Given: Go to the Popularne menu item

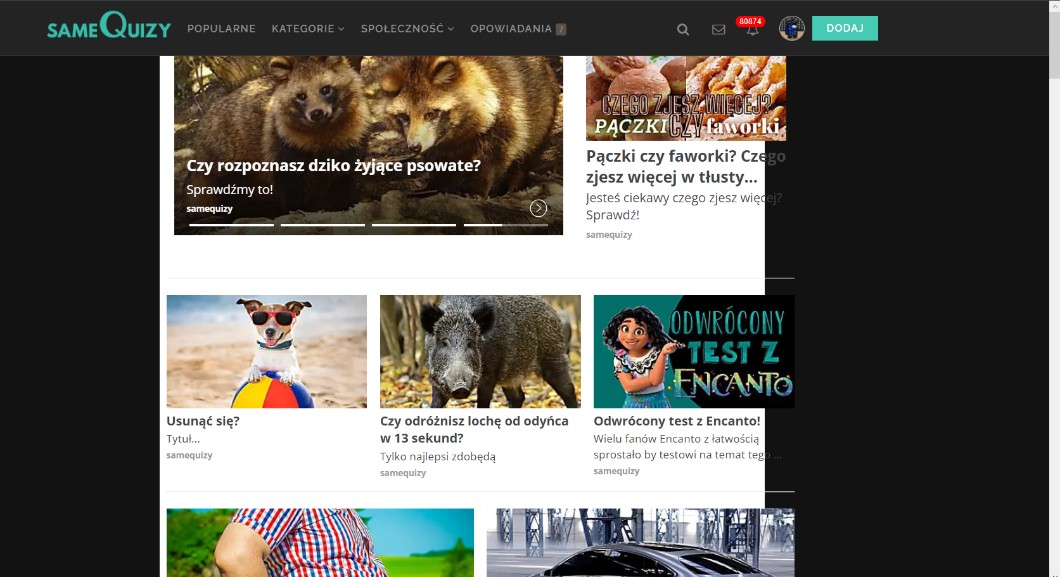Looking at the screenshot, I should tap(221, 28).
